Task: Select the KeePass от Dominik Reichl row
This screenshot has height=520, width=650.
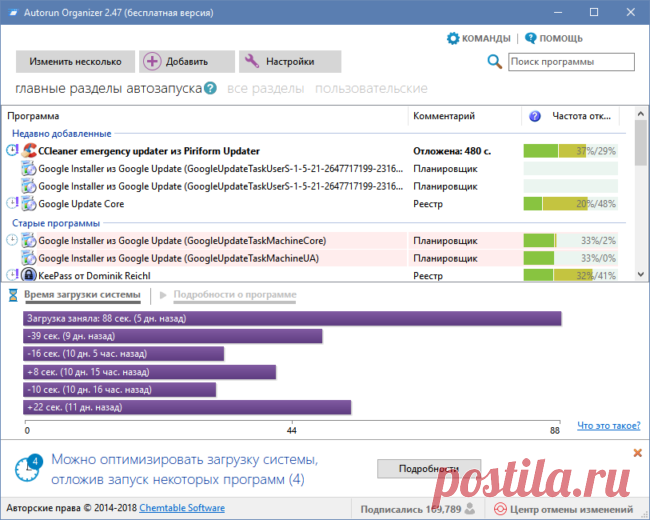Action: (311, 275)
